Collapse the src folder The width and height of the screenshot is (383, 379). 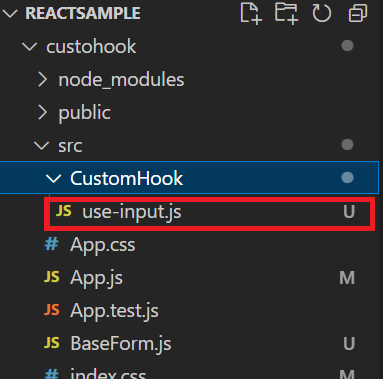(x=42, y=146)
